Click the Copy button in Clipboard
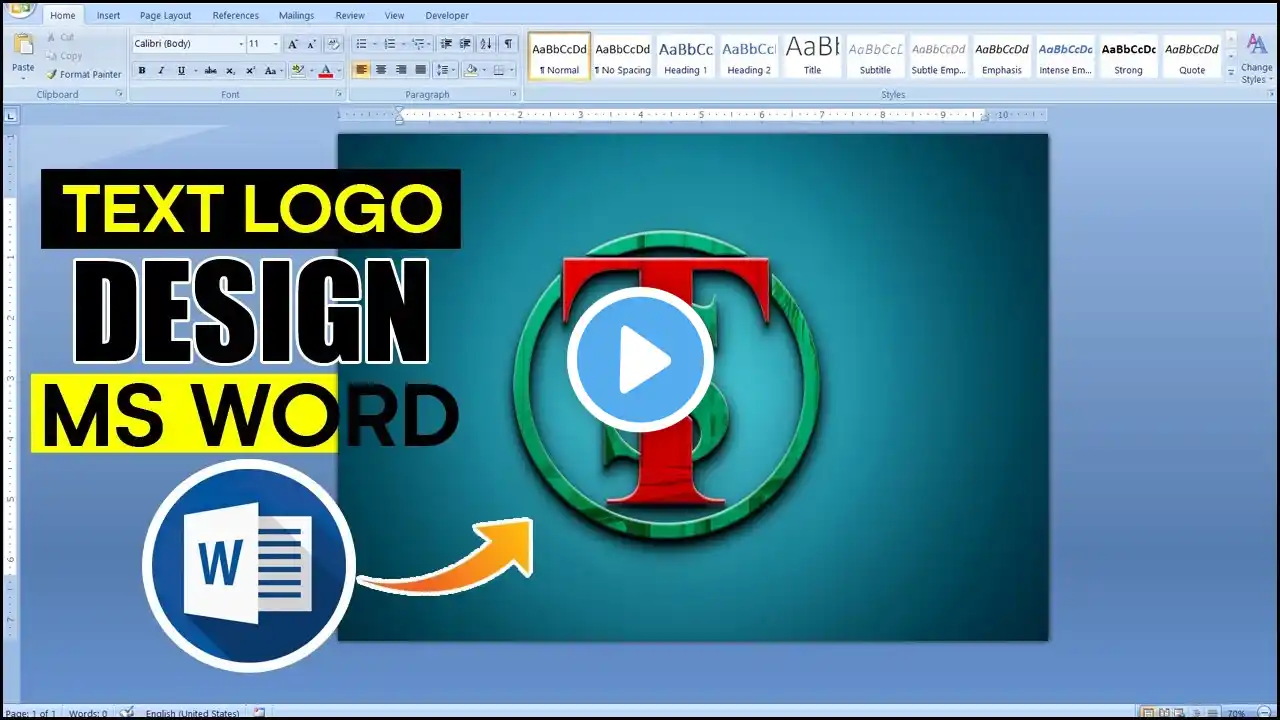Image resolution: width=1280 pixels, height=720 pixels. coord(64,56)
